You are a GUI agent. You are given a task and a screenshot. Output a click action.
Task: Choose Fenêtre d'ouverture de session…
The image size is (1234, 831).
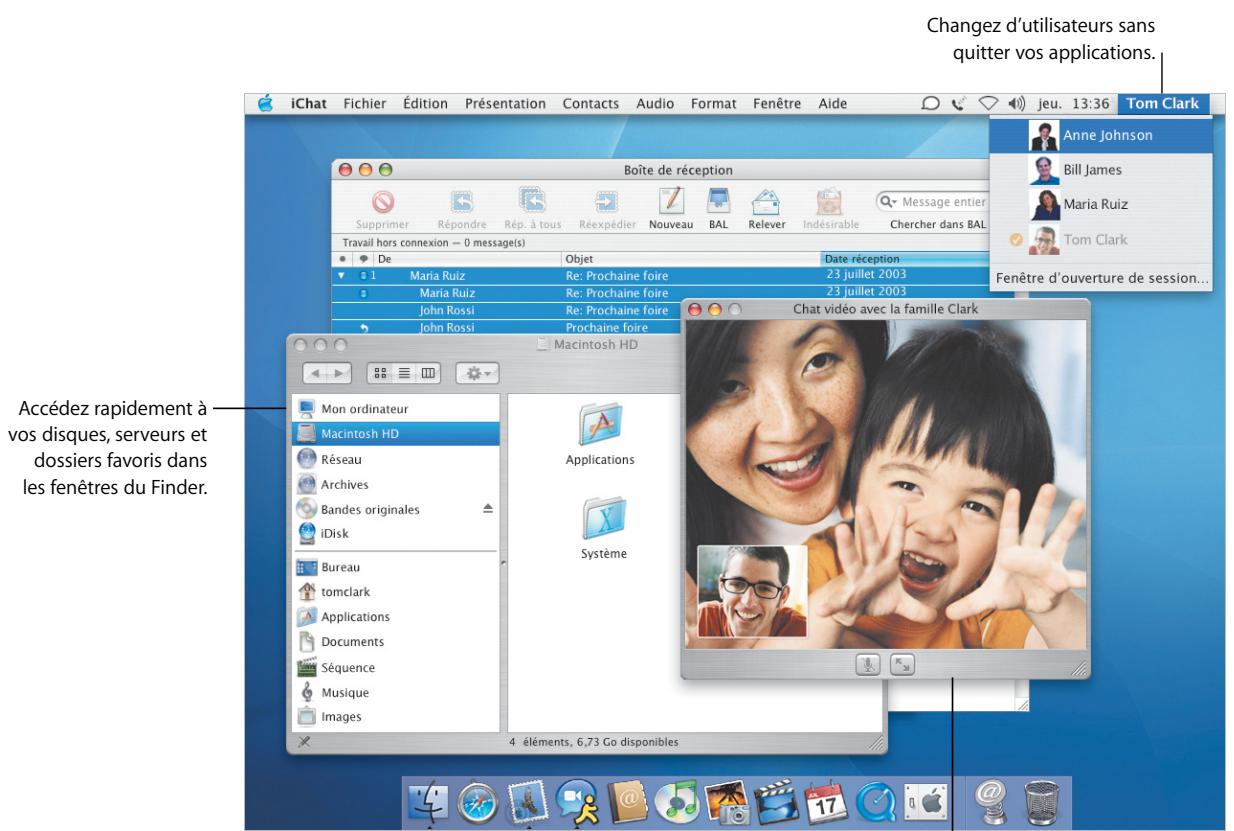click(1101, 277)
